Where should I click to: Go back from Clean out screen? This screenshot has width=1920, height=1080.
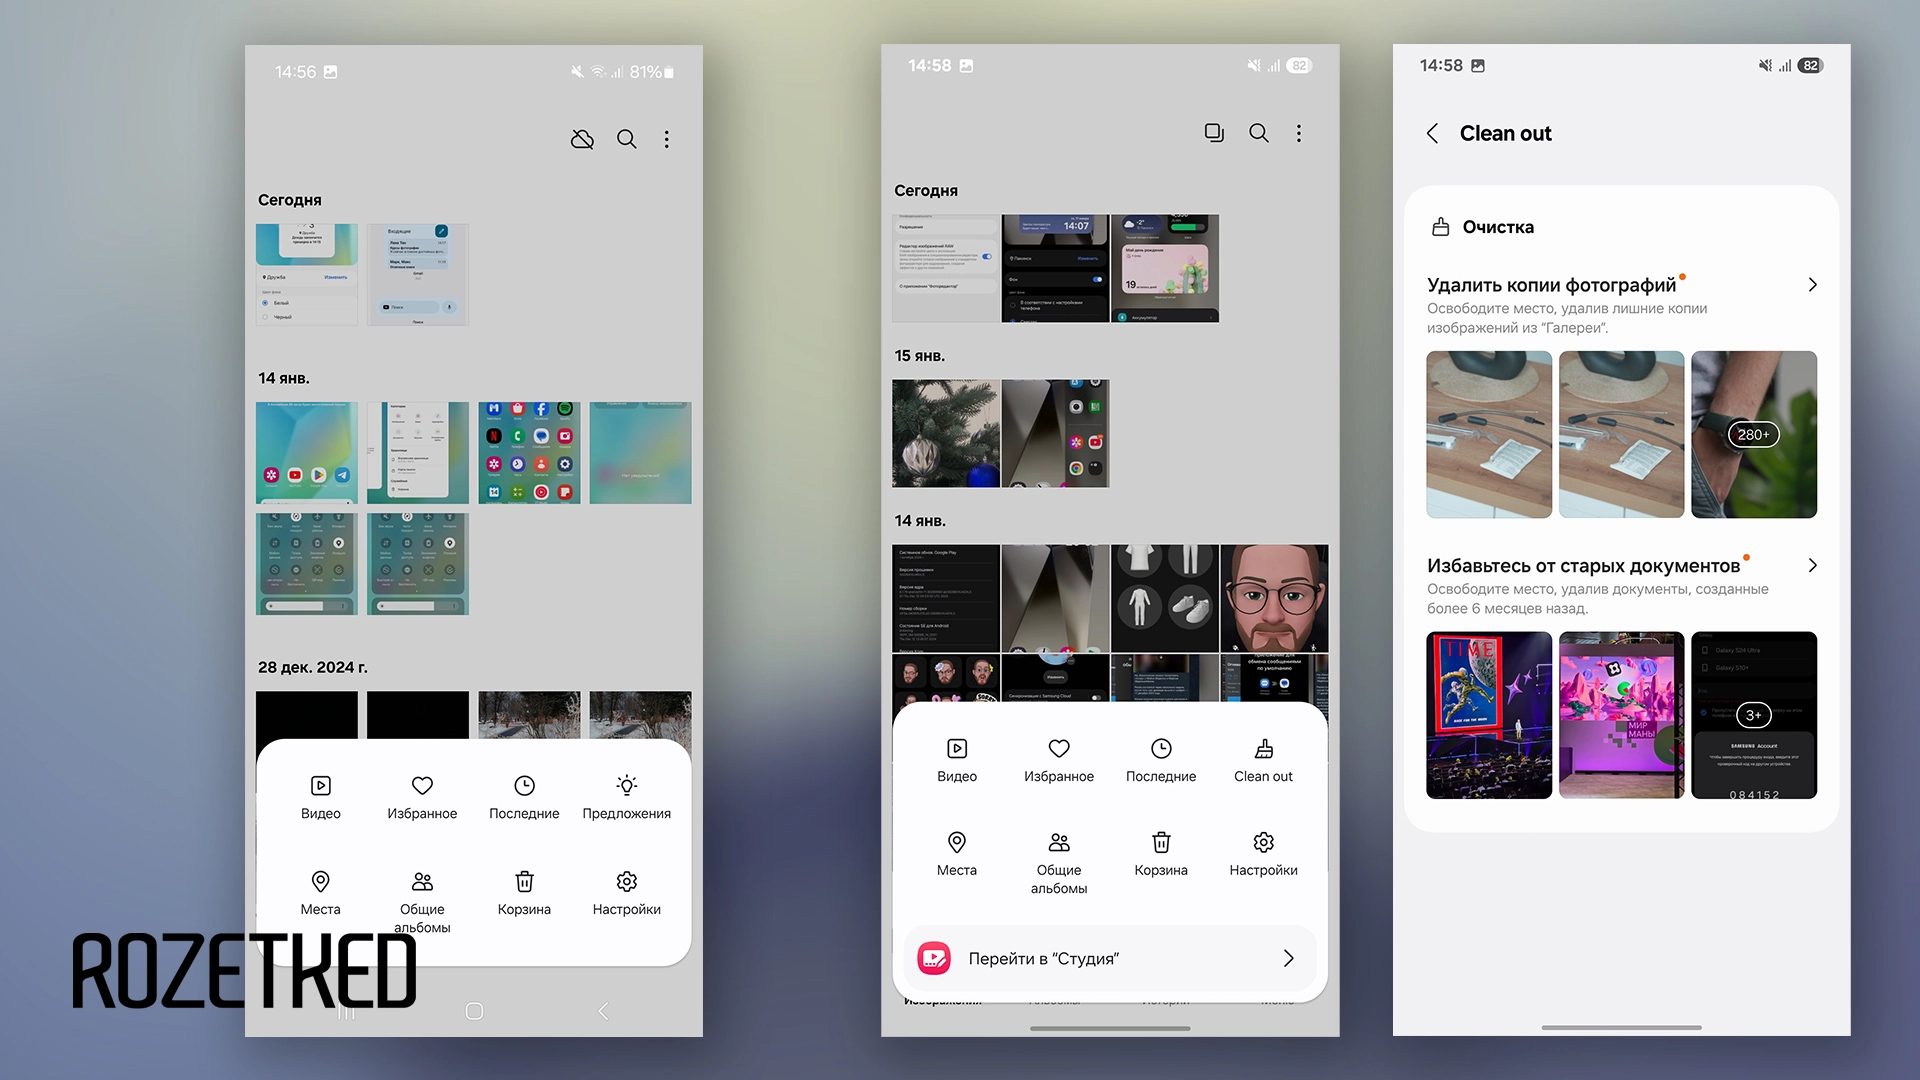(1433, 134)
